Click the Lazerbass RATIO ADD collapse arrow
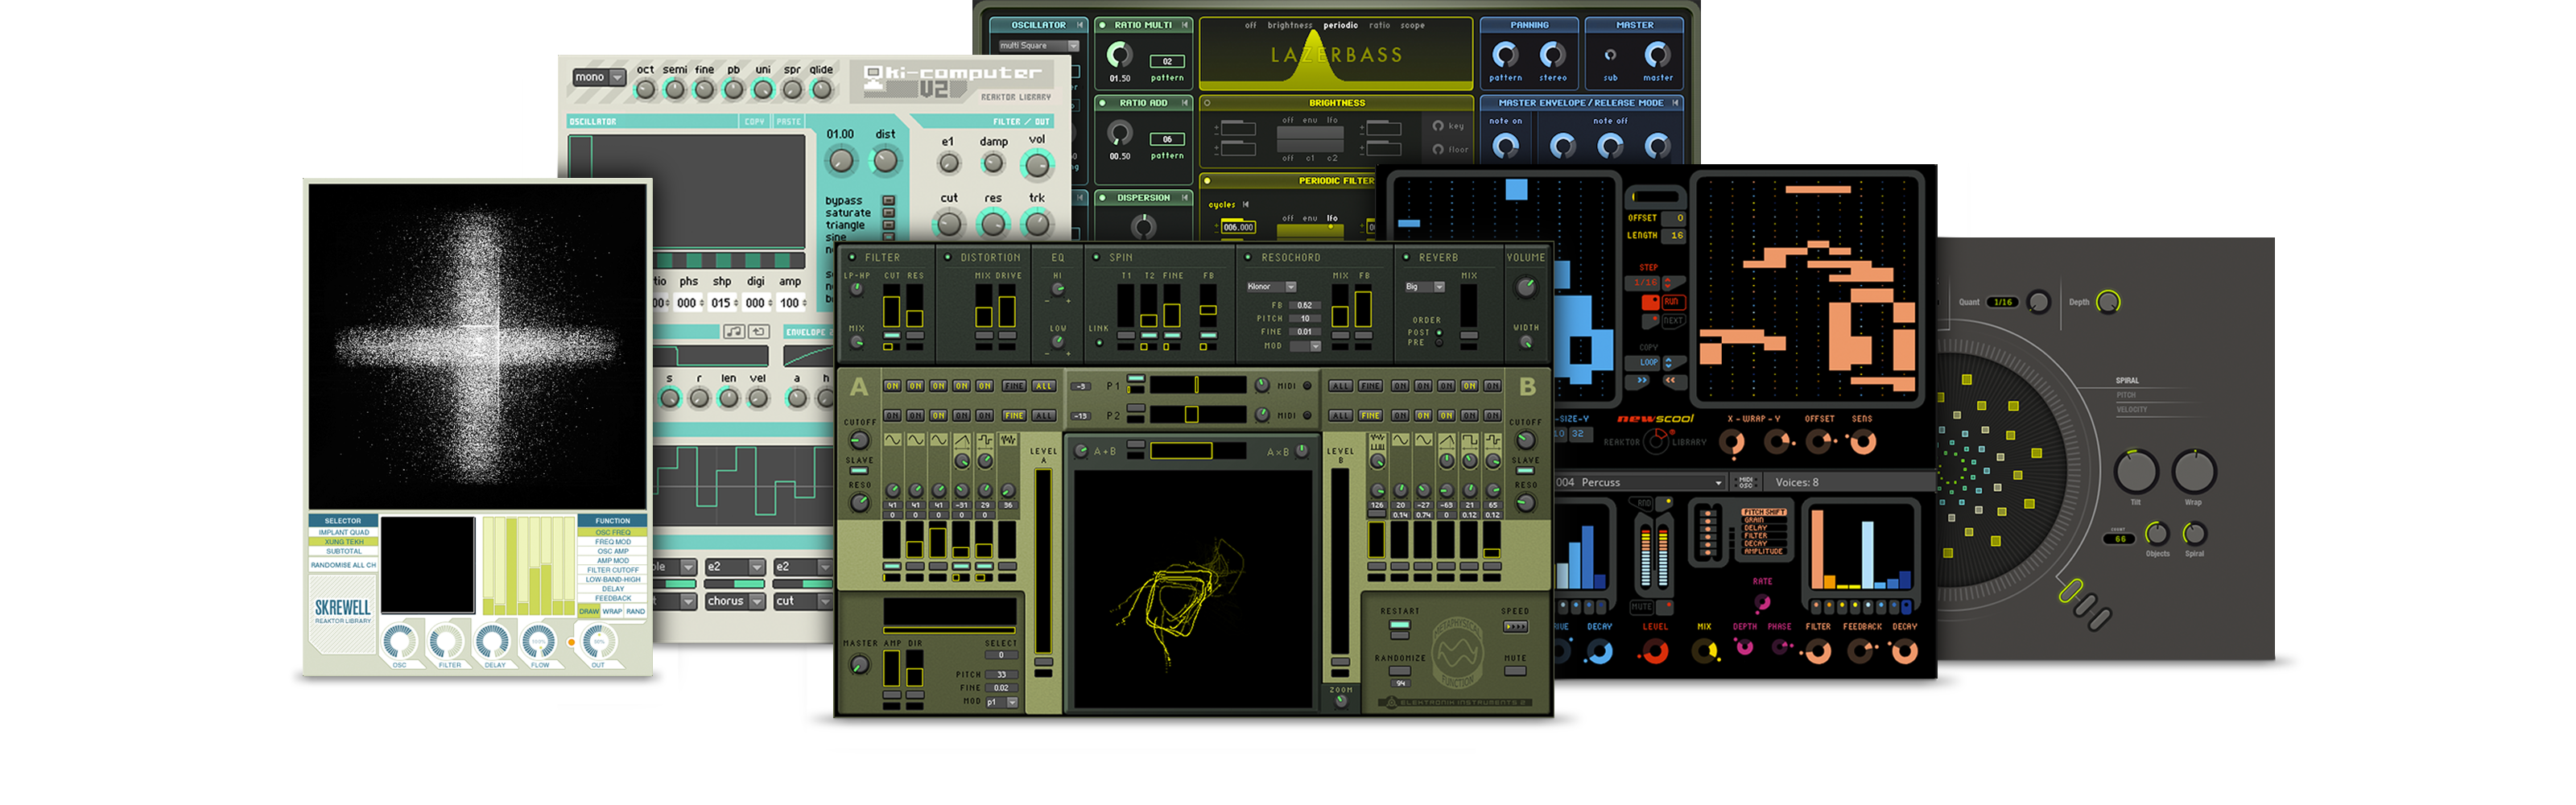Viewport: 2576px width, 805px height. pos(1185,103)
